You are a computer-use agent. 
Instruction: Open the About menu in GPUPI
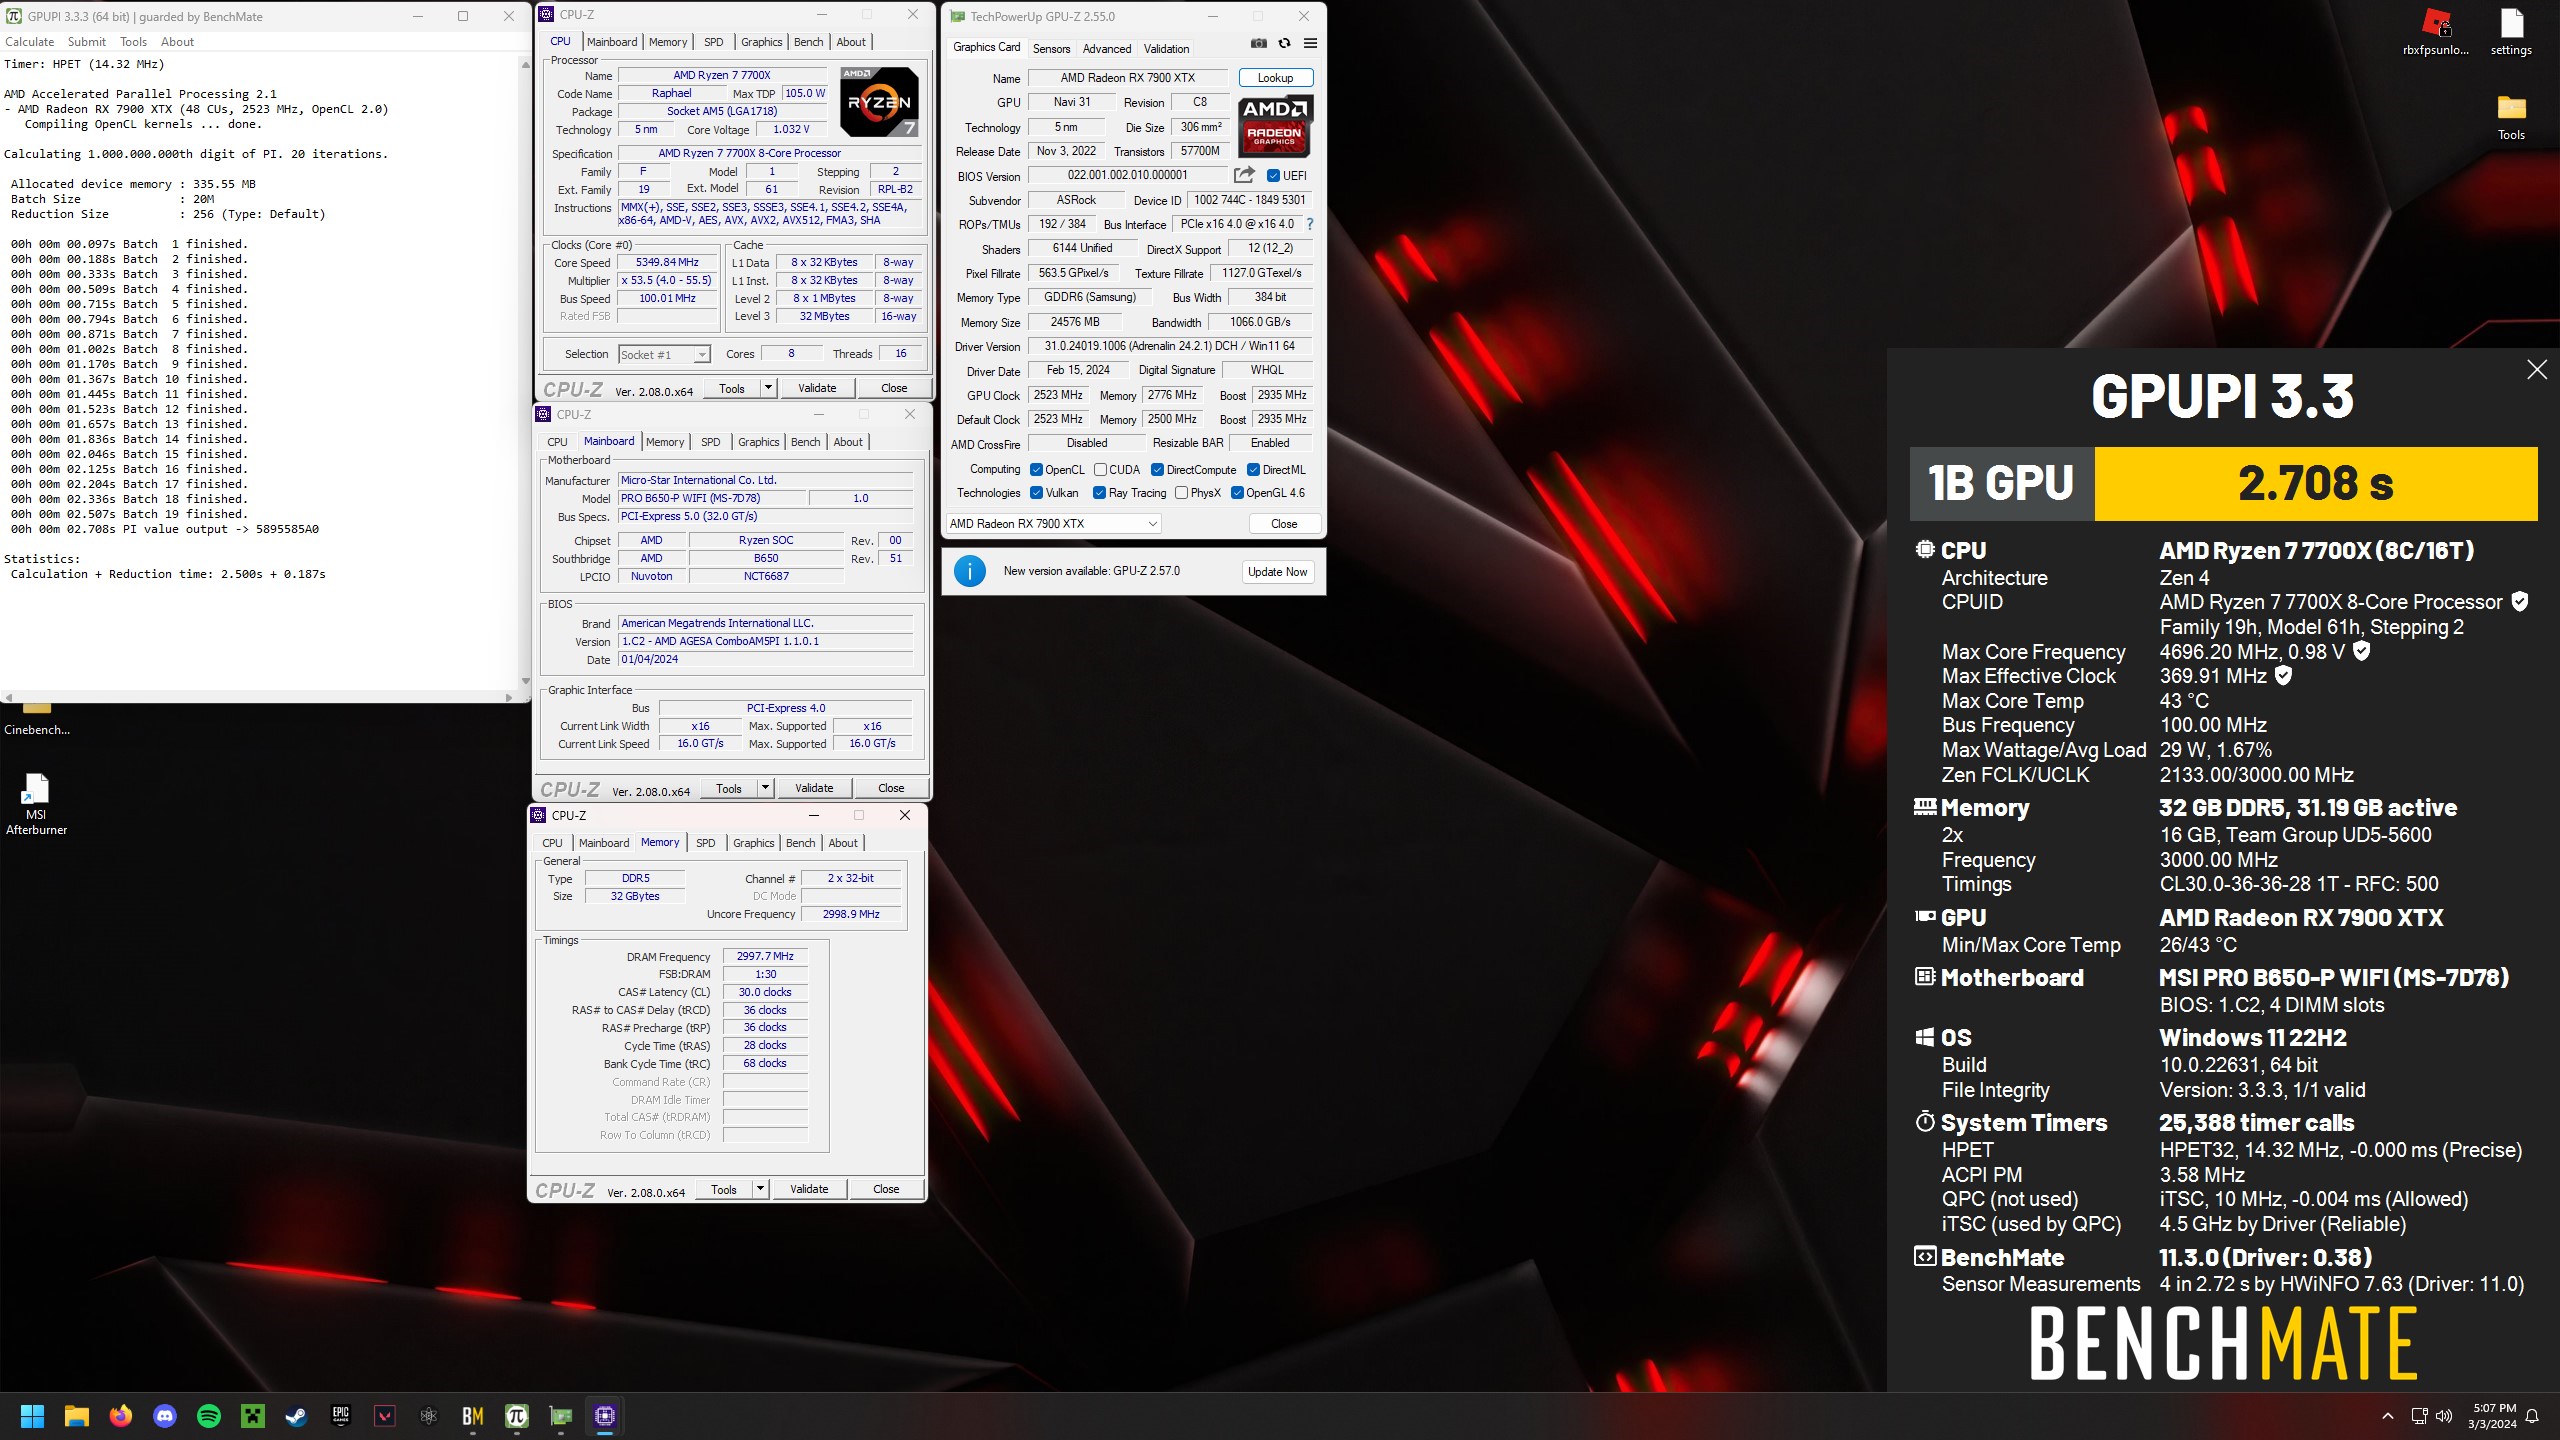[x=177, y=42]
